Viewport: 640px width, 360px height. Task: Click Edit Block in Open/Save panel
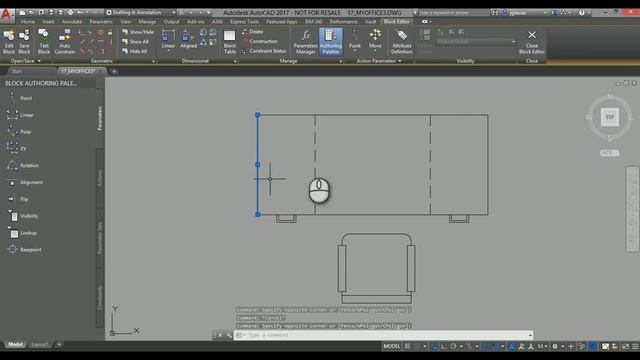pyautogui.click(x=9, y=42)
